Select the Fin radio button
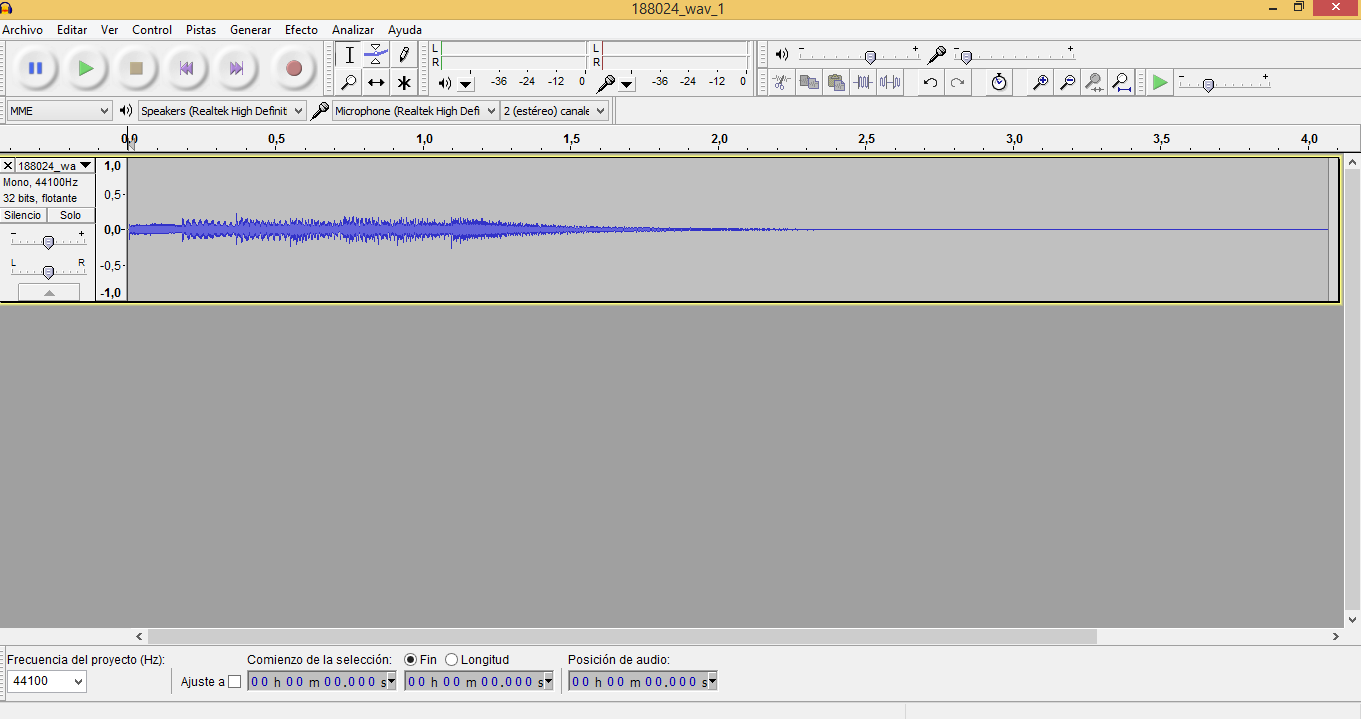Viewport: 1361px width, 719px height. (x=410, y=660)
